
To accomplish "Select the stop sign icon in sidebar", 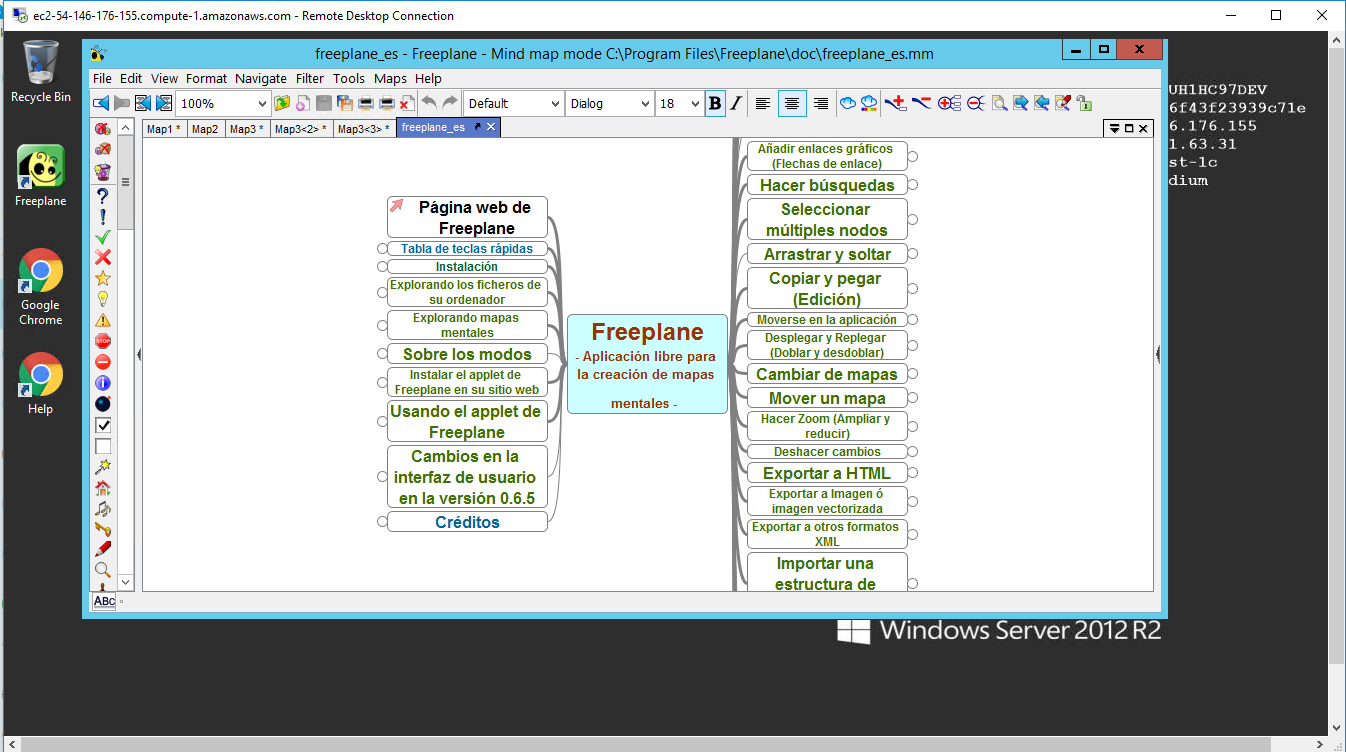I will [102, 341].
